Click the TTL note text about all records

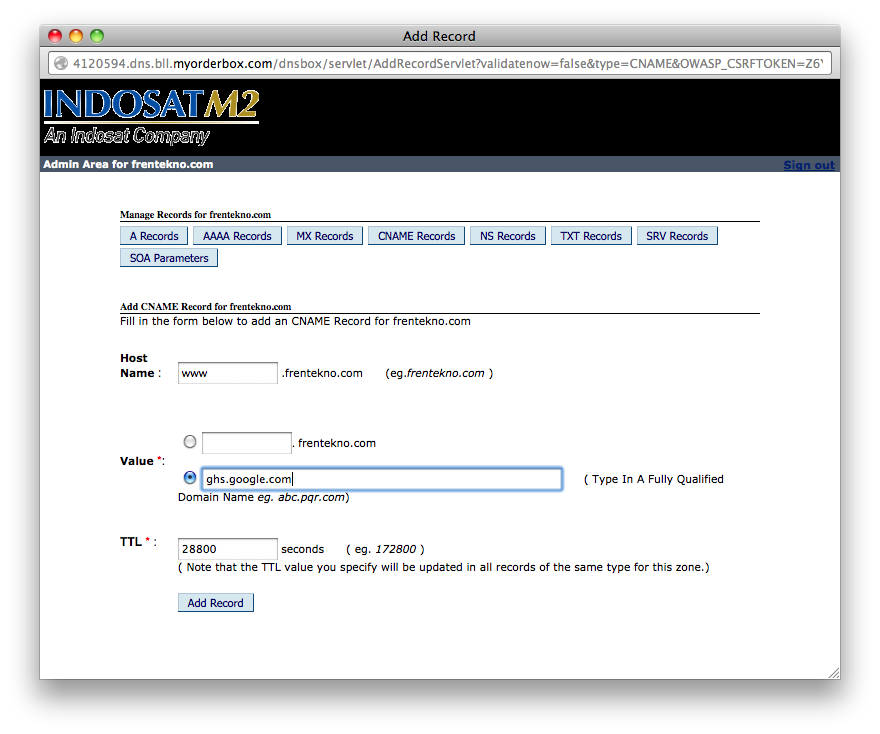coord(443,567)
